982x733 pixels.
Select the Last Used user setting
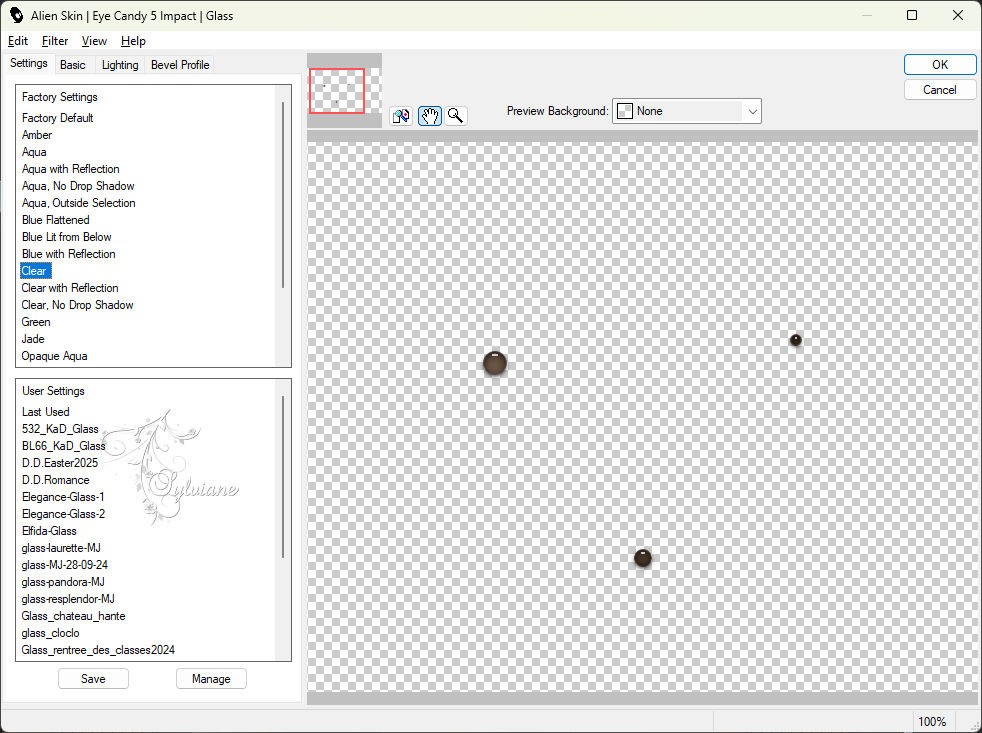tap(45, 412)
